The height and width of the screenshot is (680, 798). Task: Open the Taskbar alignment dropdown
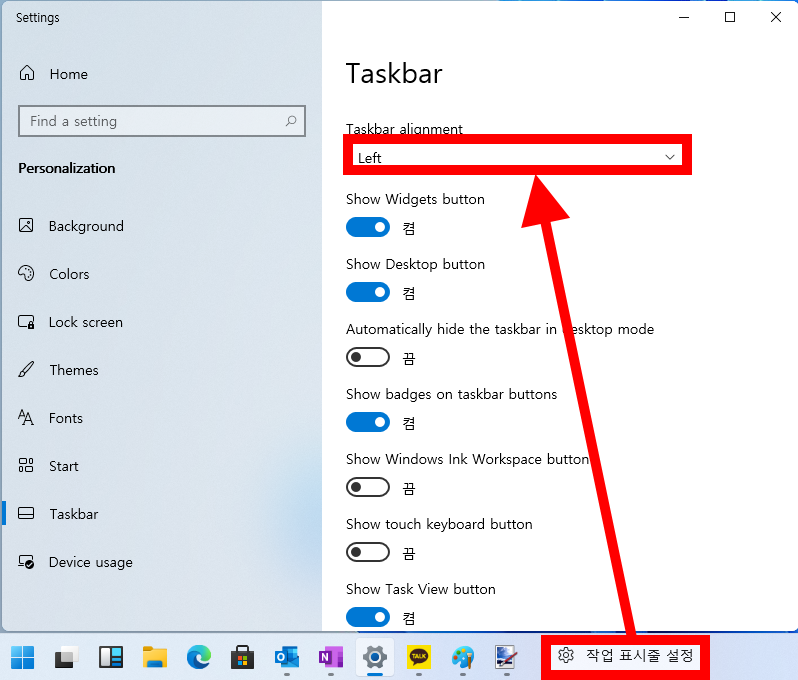coord(517,157)
